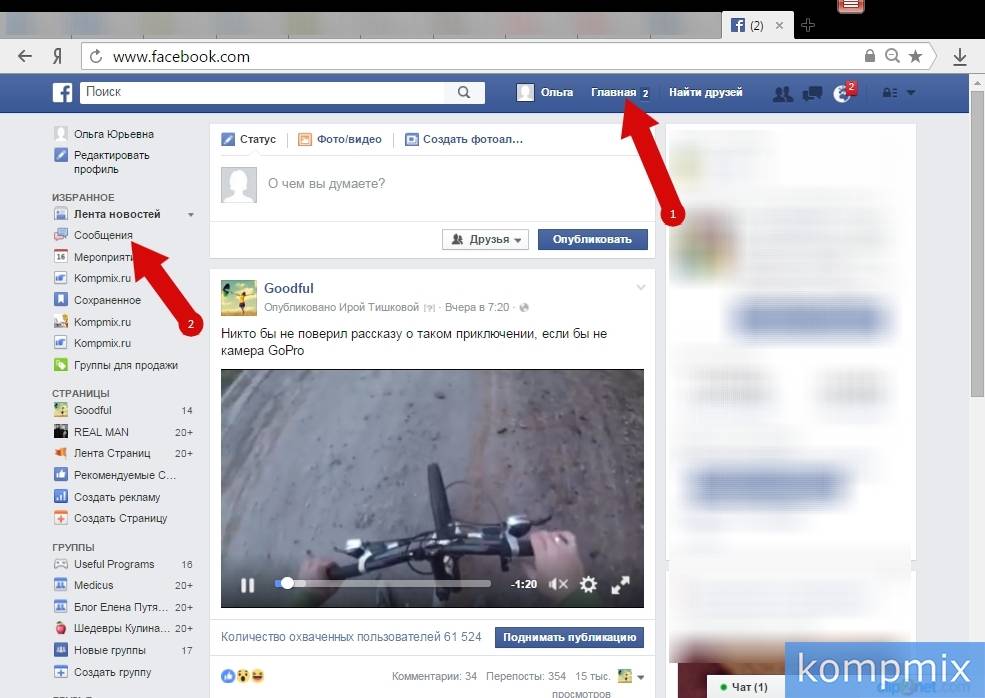The image size is (985, 698).
Task: Click Поднимать публикацию button
Action: [x=569, y=637]
